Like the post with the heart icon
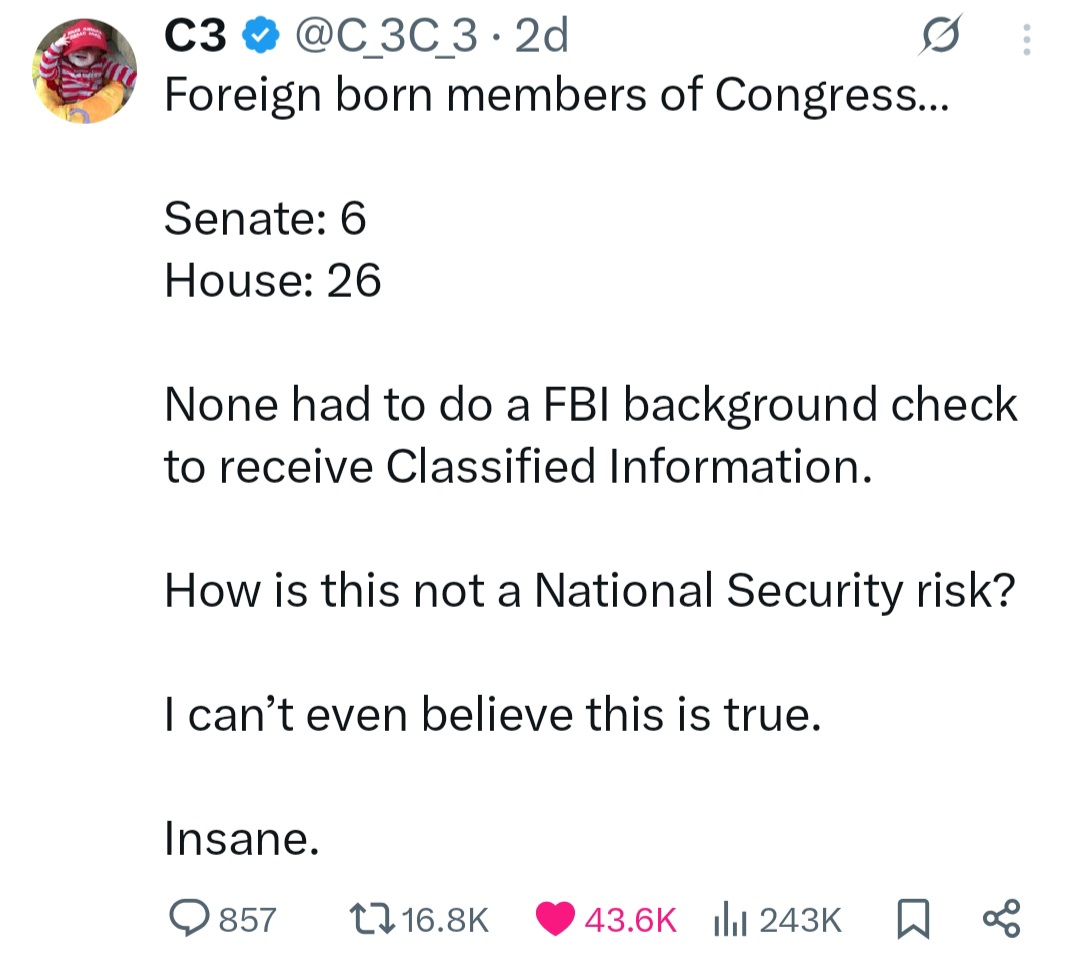 coord(557,917)
